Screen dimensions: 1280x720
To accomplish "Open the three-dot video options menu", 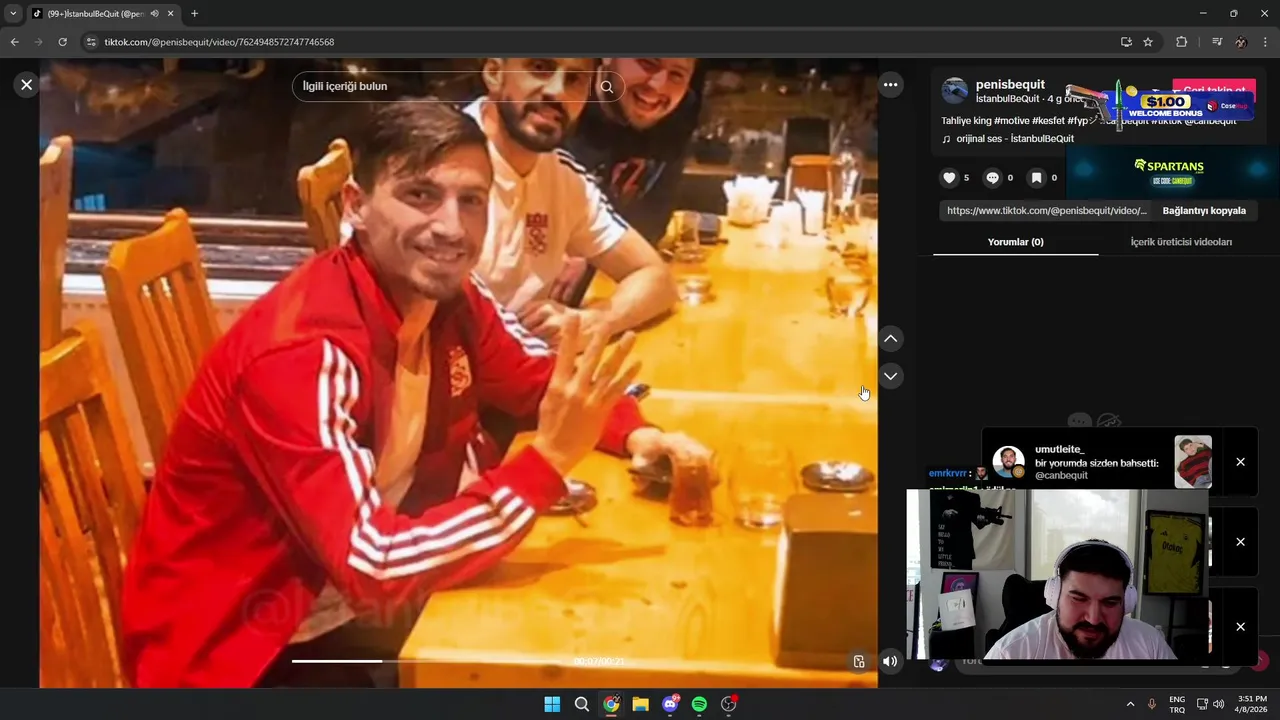I will pos(890,85).
